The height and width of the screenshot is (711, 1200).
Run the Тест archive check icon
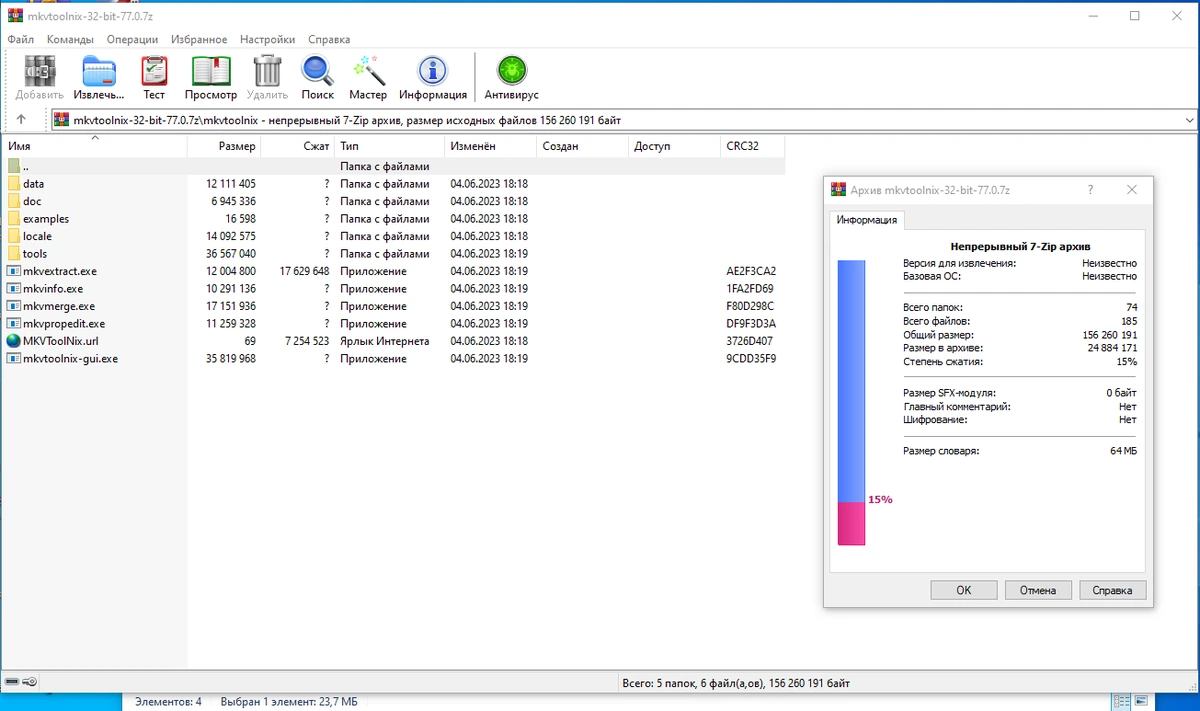154,71
